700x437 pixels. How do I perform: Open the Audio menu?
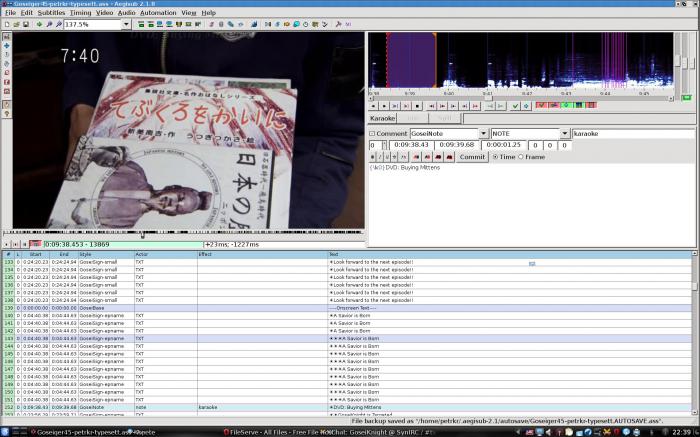(x=126, y=12)
